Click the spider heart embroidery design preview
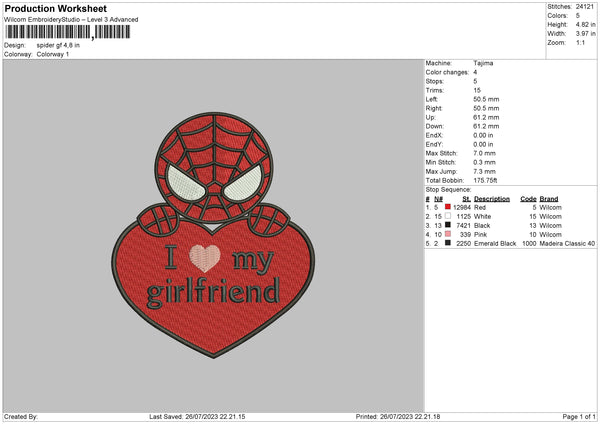The height and width of the screenshot is (424, 600). (x=214, y=235)
